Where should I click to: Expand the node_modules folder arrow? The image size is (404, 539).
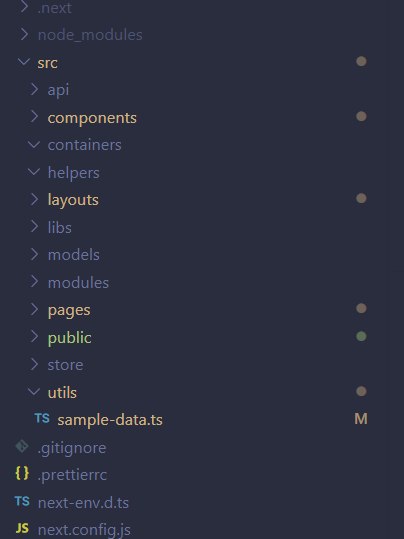click(x=24, y=34)
